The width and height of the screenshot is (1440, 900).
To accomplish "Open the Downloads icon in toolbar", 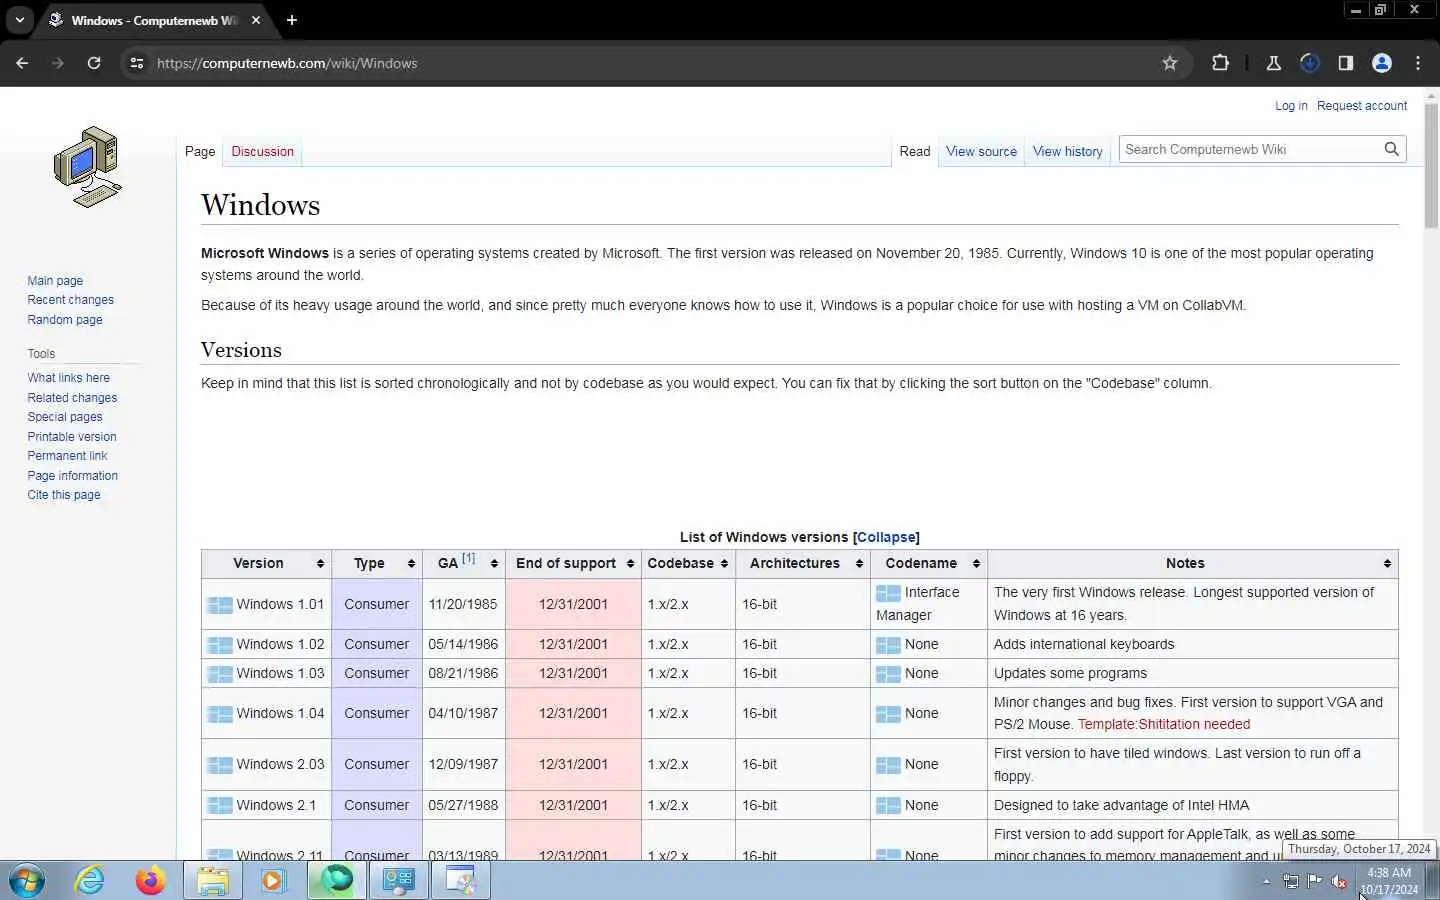I will (1310, 63).
